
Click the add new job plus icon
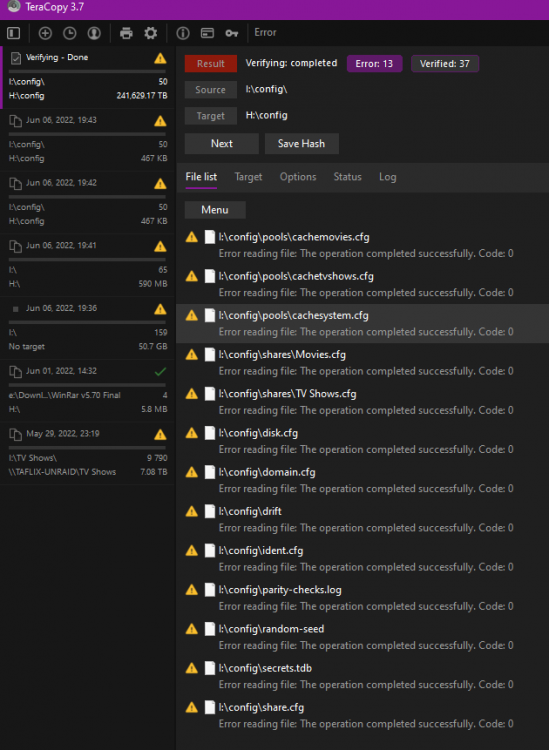[45, 33]
